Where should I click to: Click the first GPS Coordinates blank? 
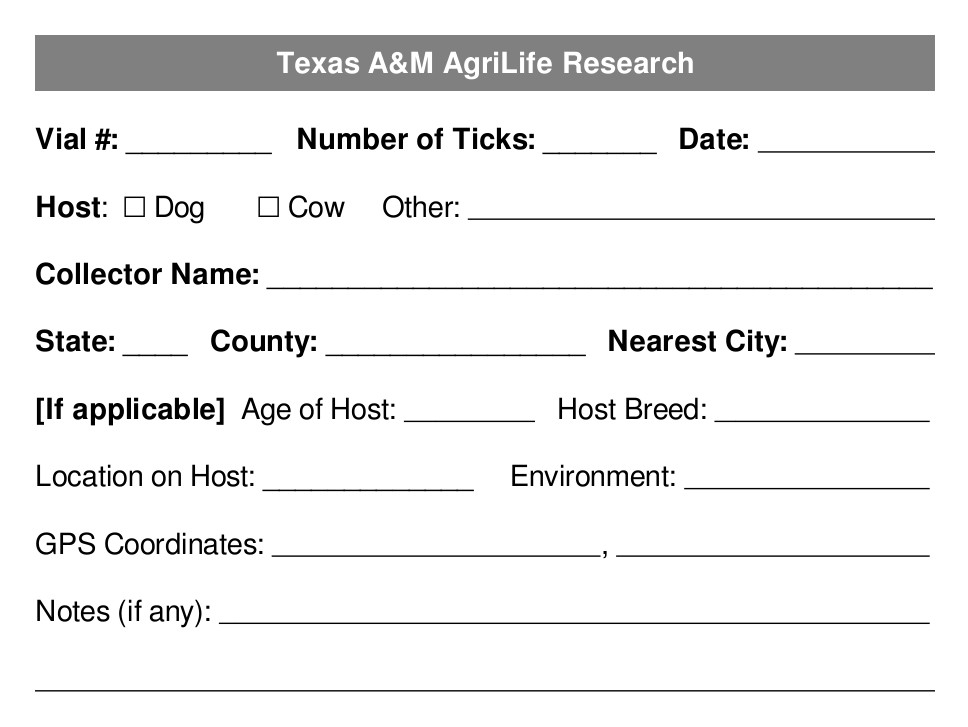click(x=436, y=546)
